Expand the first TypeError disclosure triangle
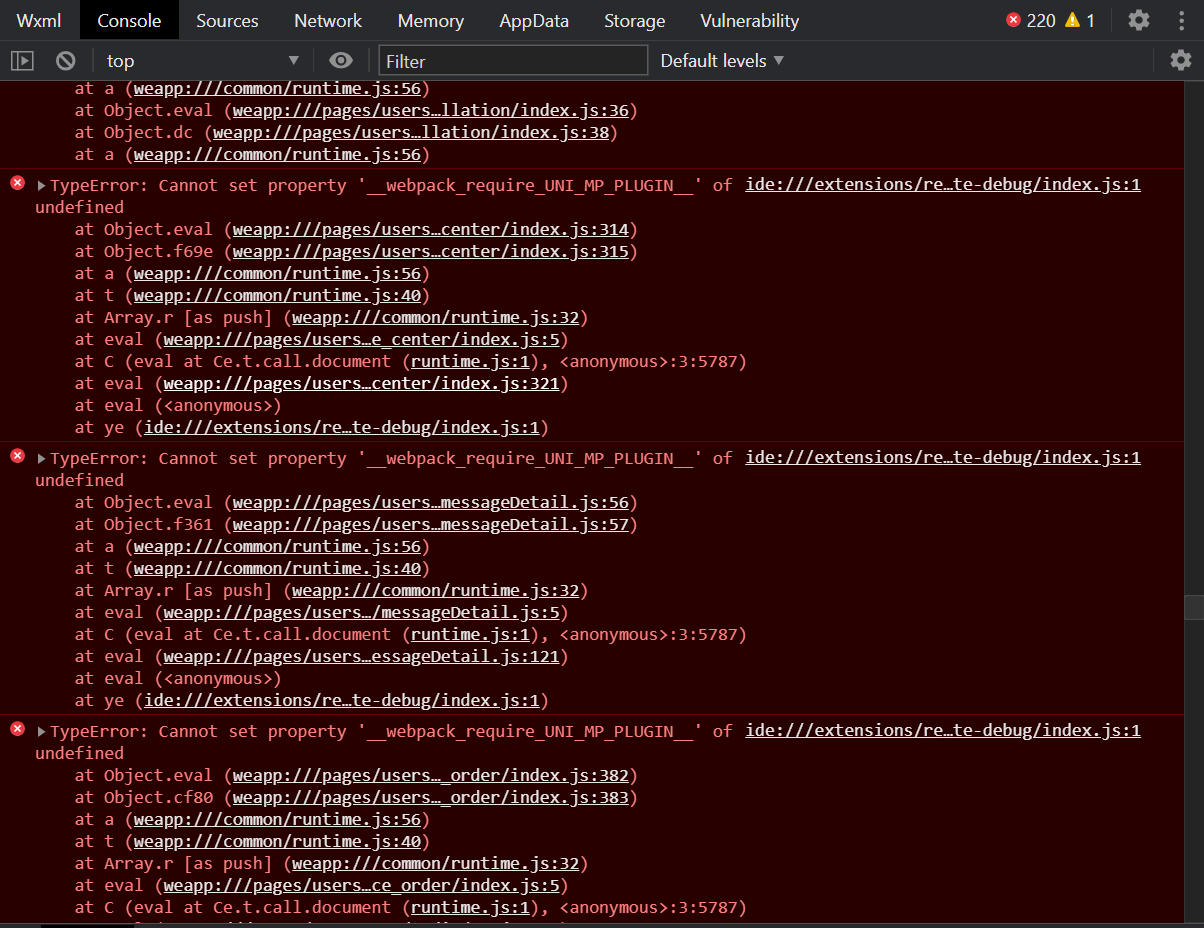 click(x=42, y=185)
